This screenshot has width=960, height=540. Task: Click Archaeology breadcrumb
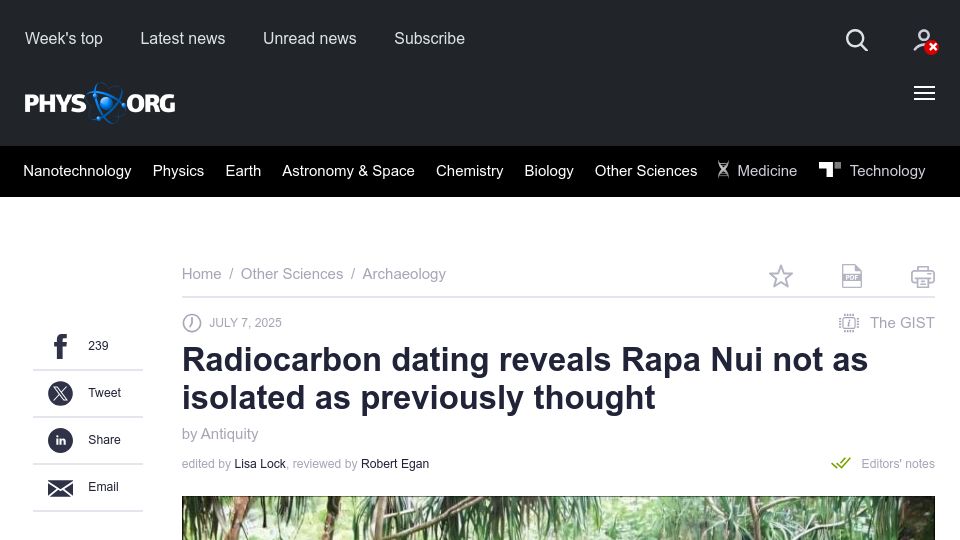pos(404,274)
